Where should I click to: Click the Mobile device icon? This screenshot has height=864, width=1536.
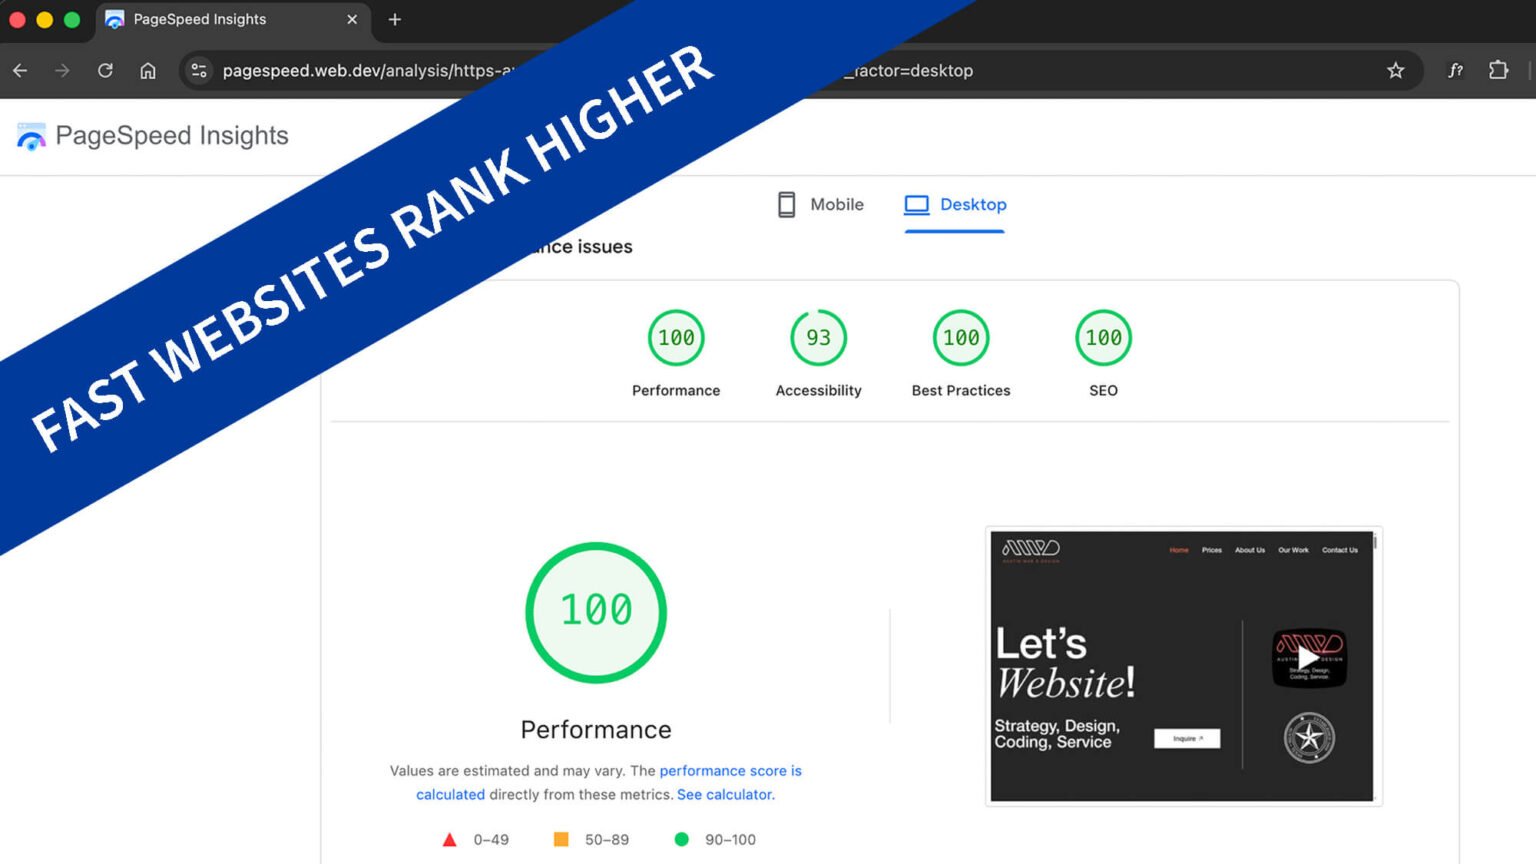tap(787, 204)
